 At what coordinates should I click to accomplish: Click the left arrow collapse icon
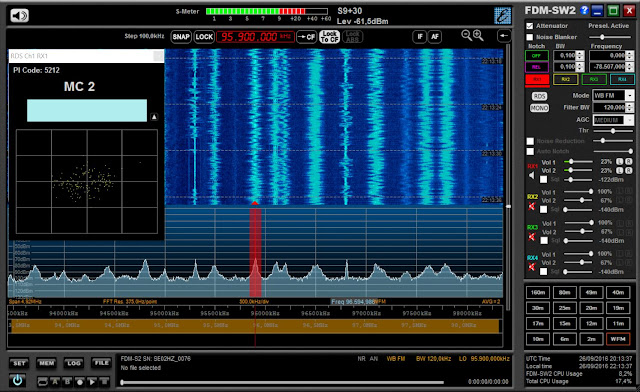[504, 36]
